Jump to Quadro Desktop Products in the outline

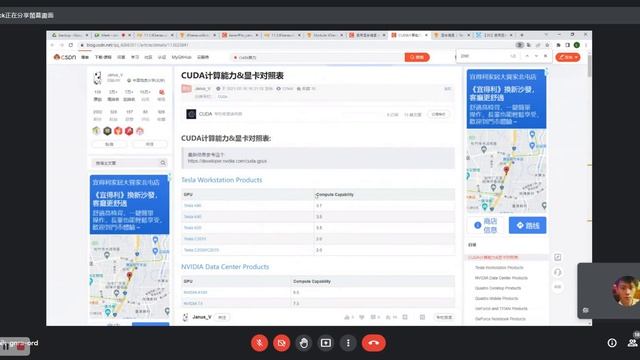(x=498, y=288)
